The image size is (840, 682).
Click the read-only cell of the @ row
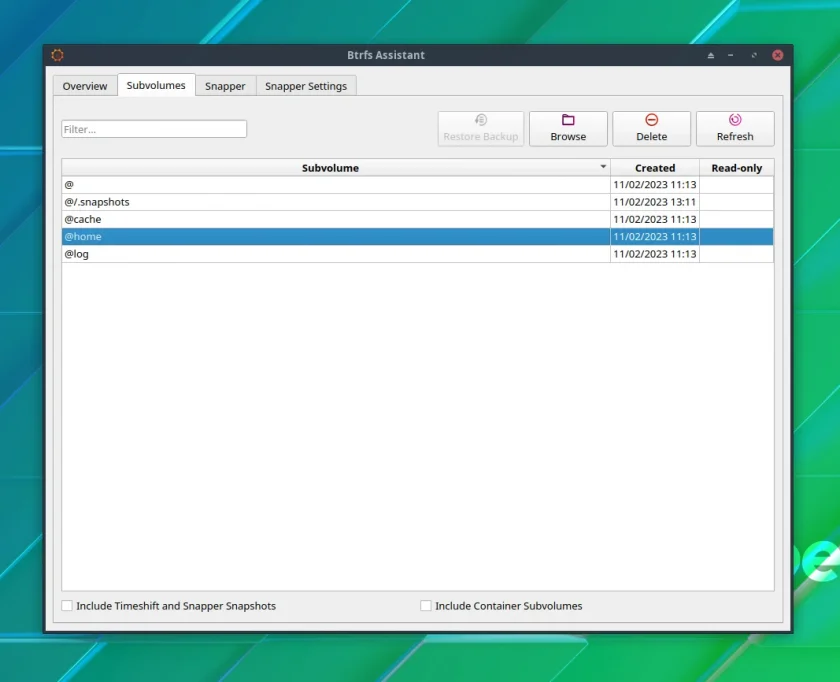[737, 185]
